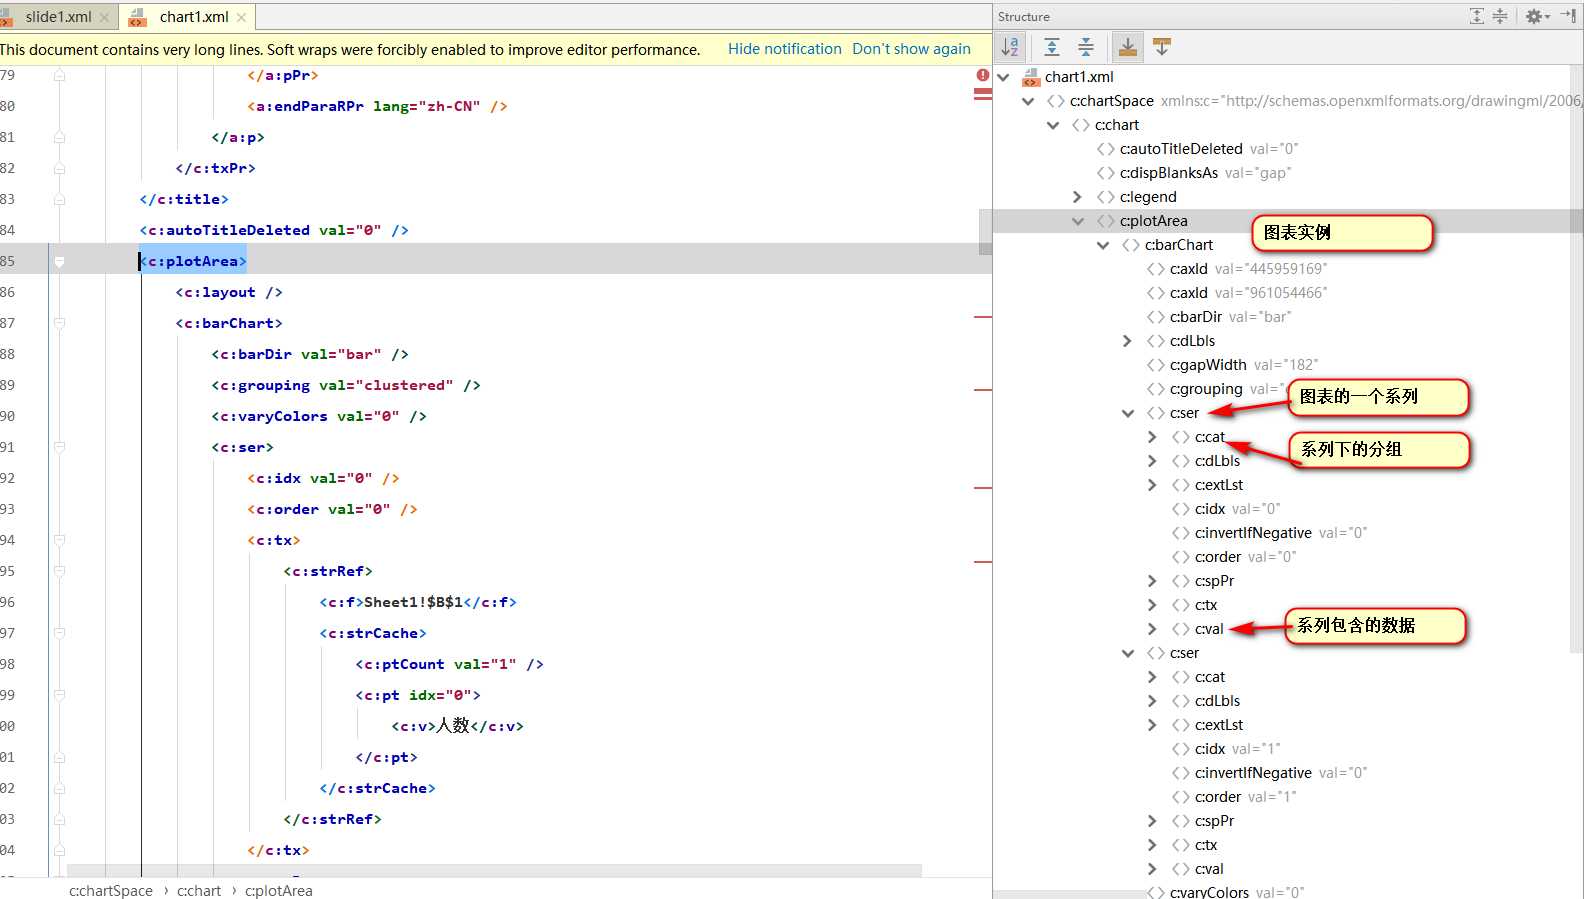This screenshot has height=899, width=1584.
Task: Expand c:dLbls under c:barChart
Action: (1128, 341)
